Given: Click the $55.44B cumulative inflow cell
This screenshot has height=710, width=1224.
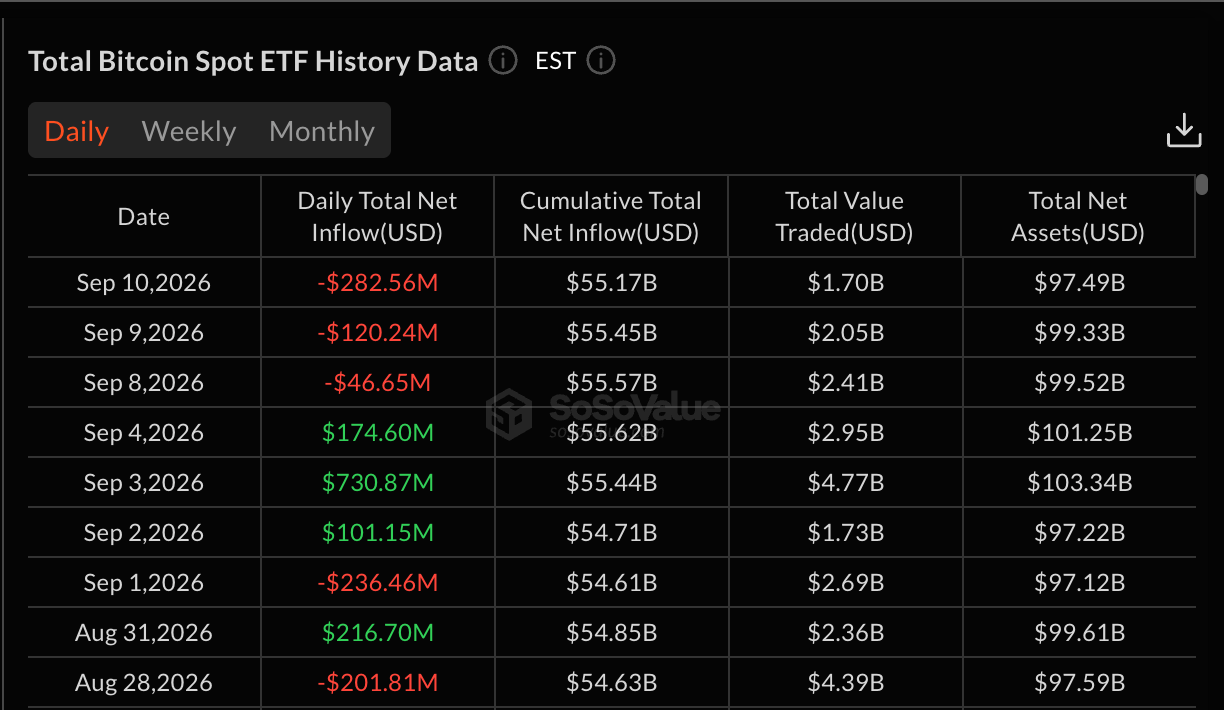Looking at the screenshot, I should coord(611,483).
